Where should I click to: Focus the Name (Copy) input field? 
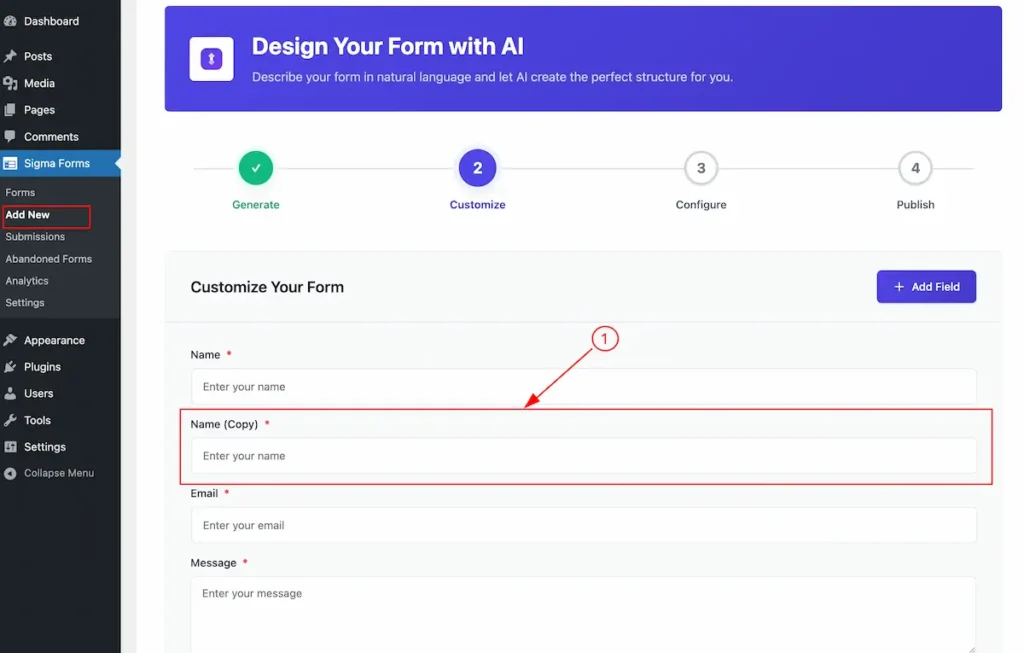click(584, 456)
